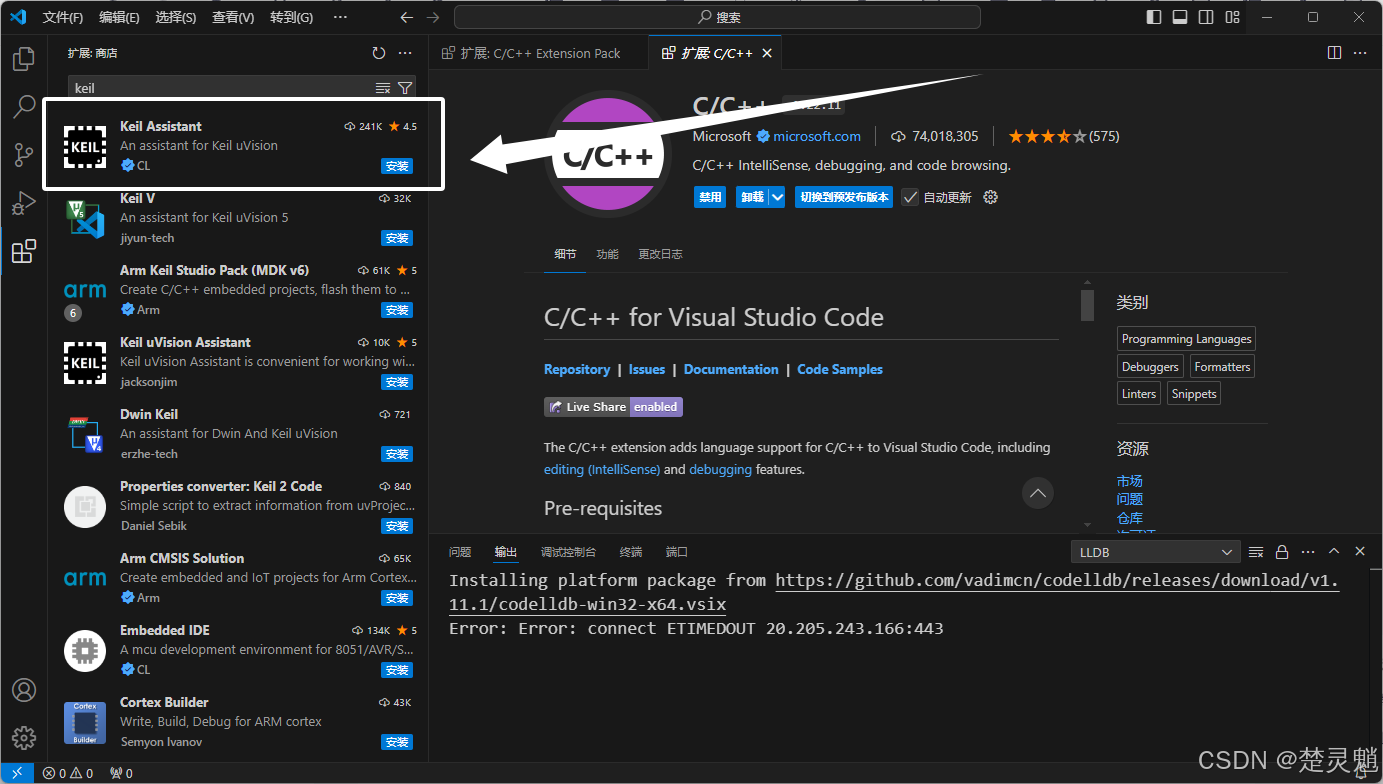This screenshot has height=784, width=1383.
Task: Switch to extension Features tab
Action: (x=607, y=254)
